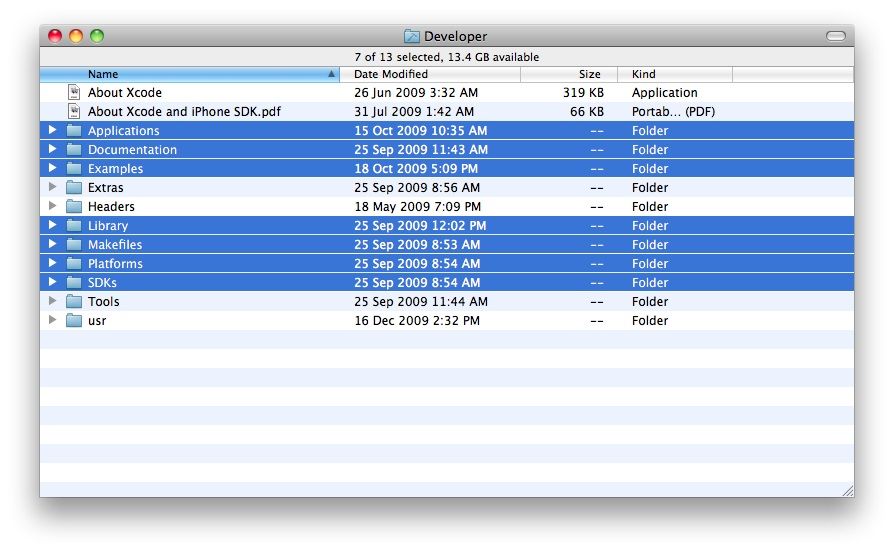Select the Headers folder name
Image resolution: width=894 pixels, height=552 pixels.
point(111,206)
